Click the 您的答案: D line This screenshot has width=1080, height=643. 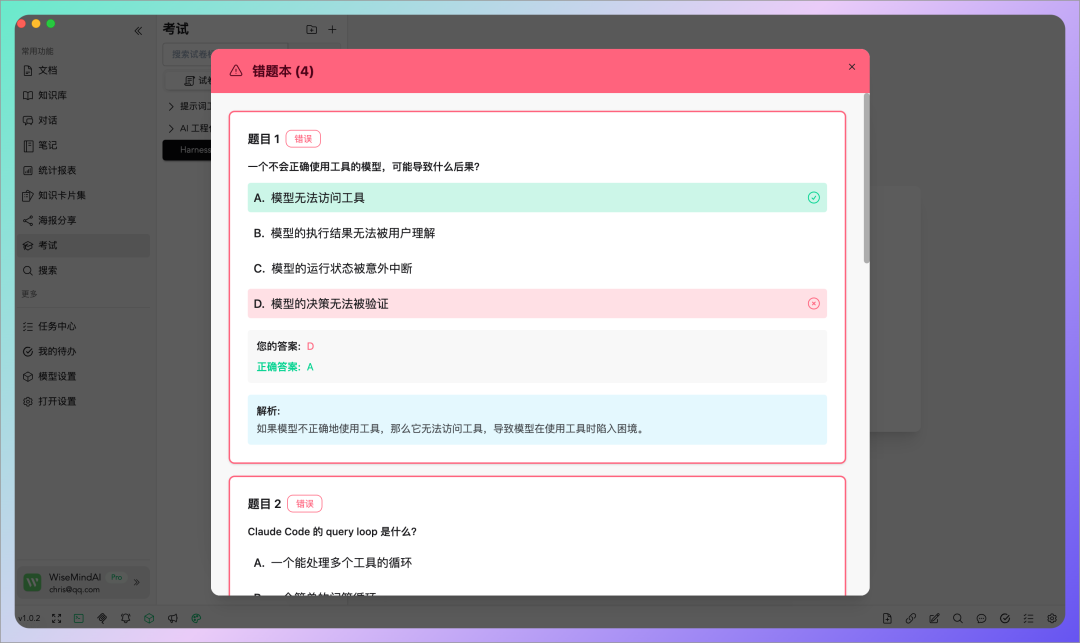pos(285,346)
